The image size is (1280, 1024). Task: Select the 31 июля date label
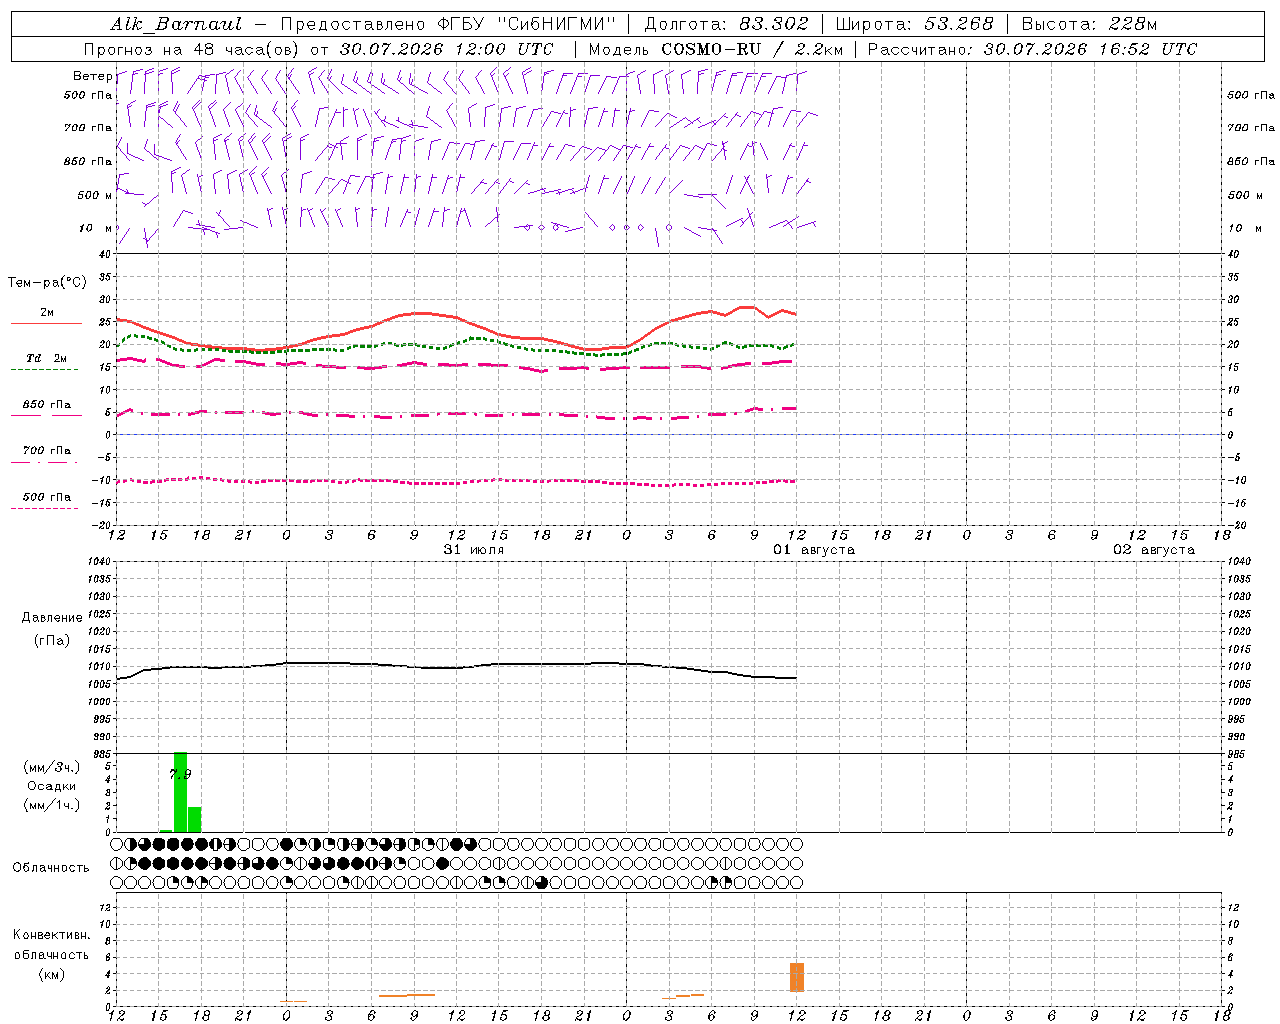click(473, 550)
